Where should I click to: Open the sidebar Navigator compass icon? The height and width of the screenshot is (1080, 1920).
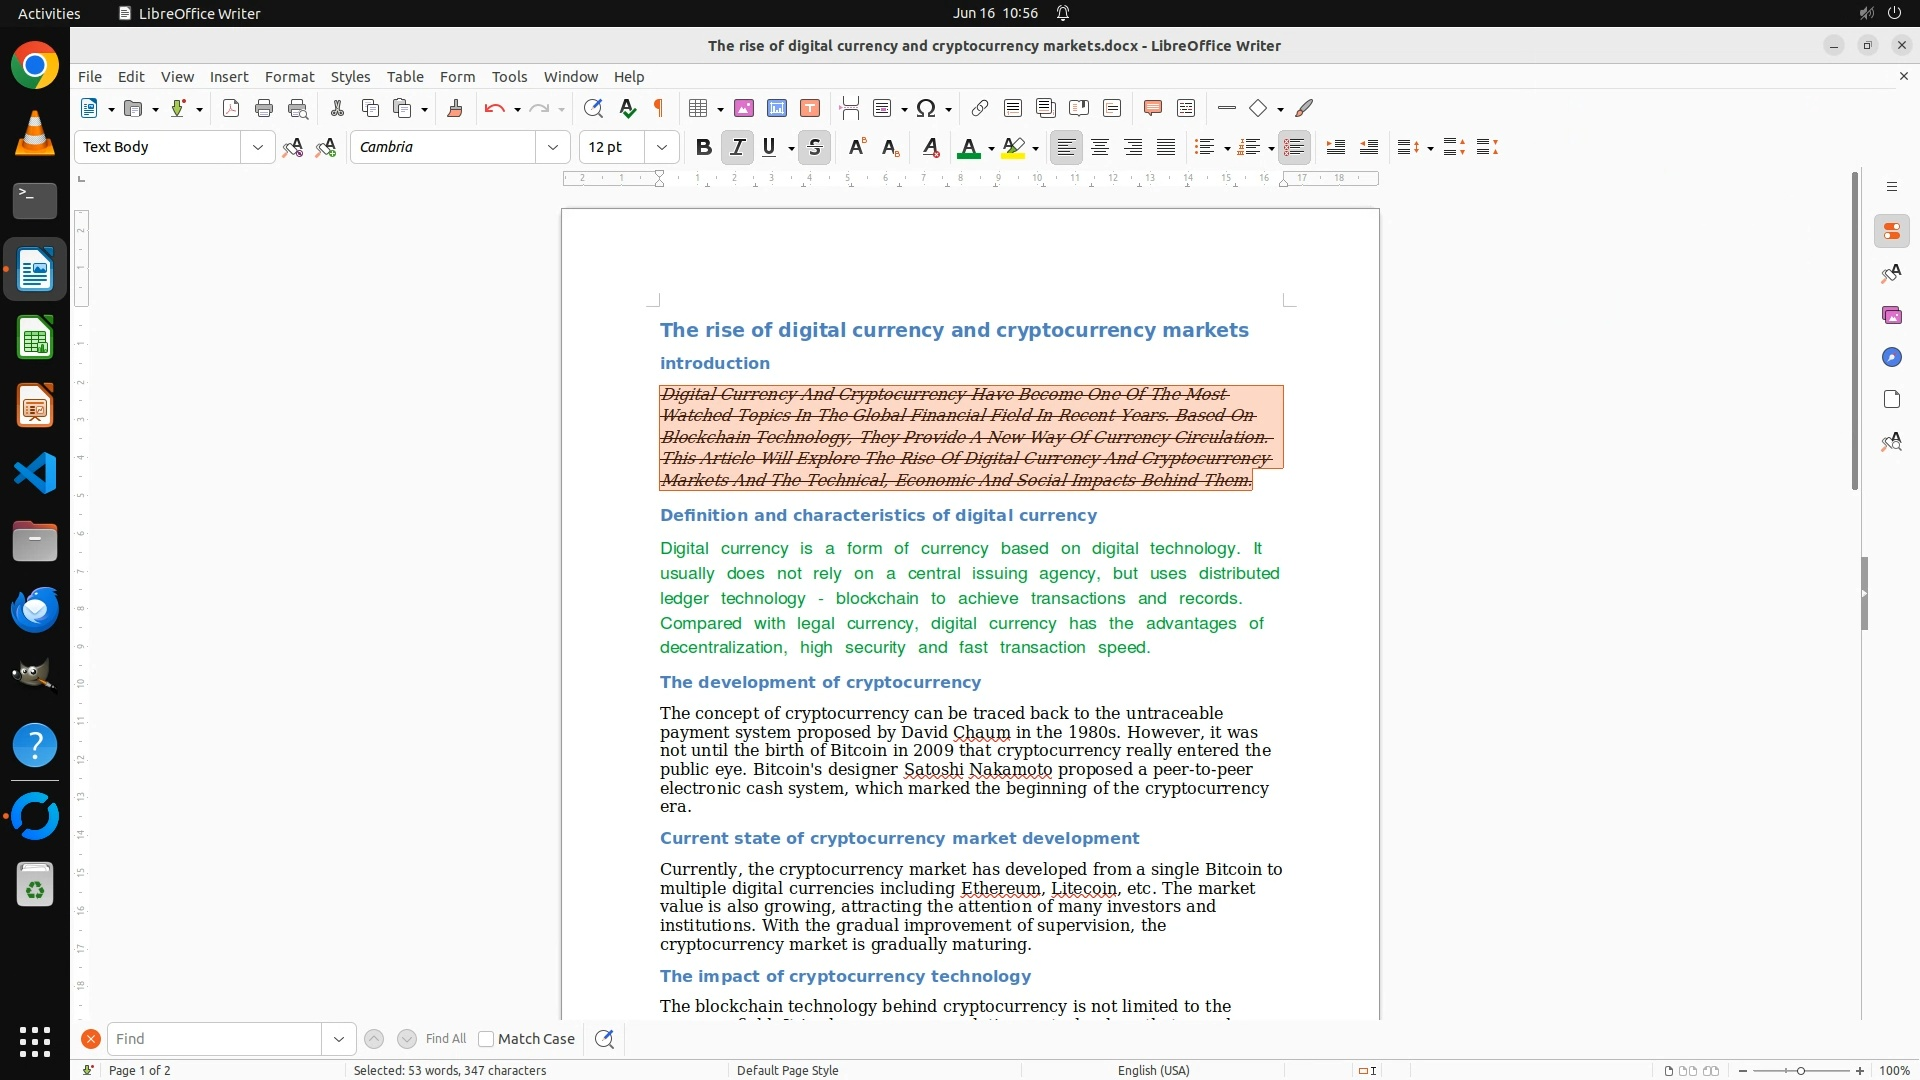tap(1891, 358)
